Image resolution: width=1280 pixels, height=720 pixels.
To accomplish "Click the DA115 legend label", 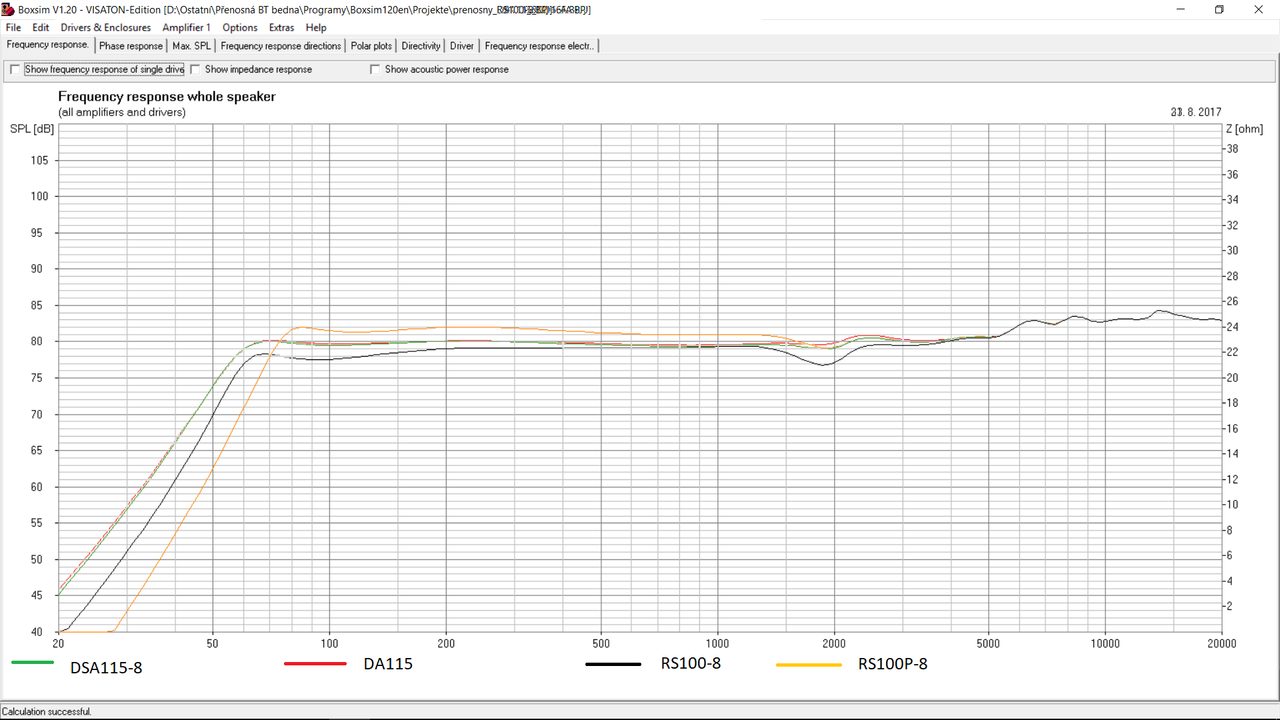I will click(x=388, y=663).
